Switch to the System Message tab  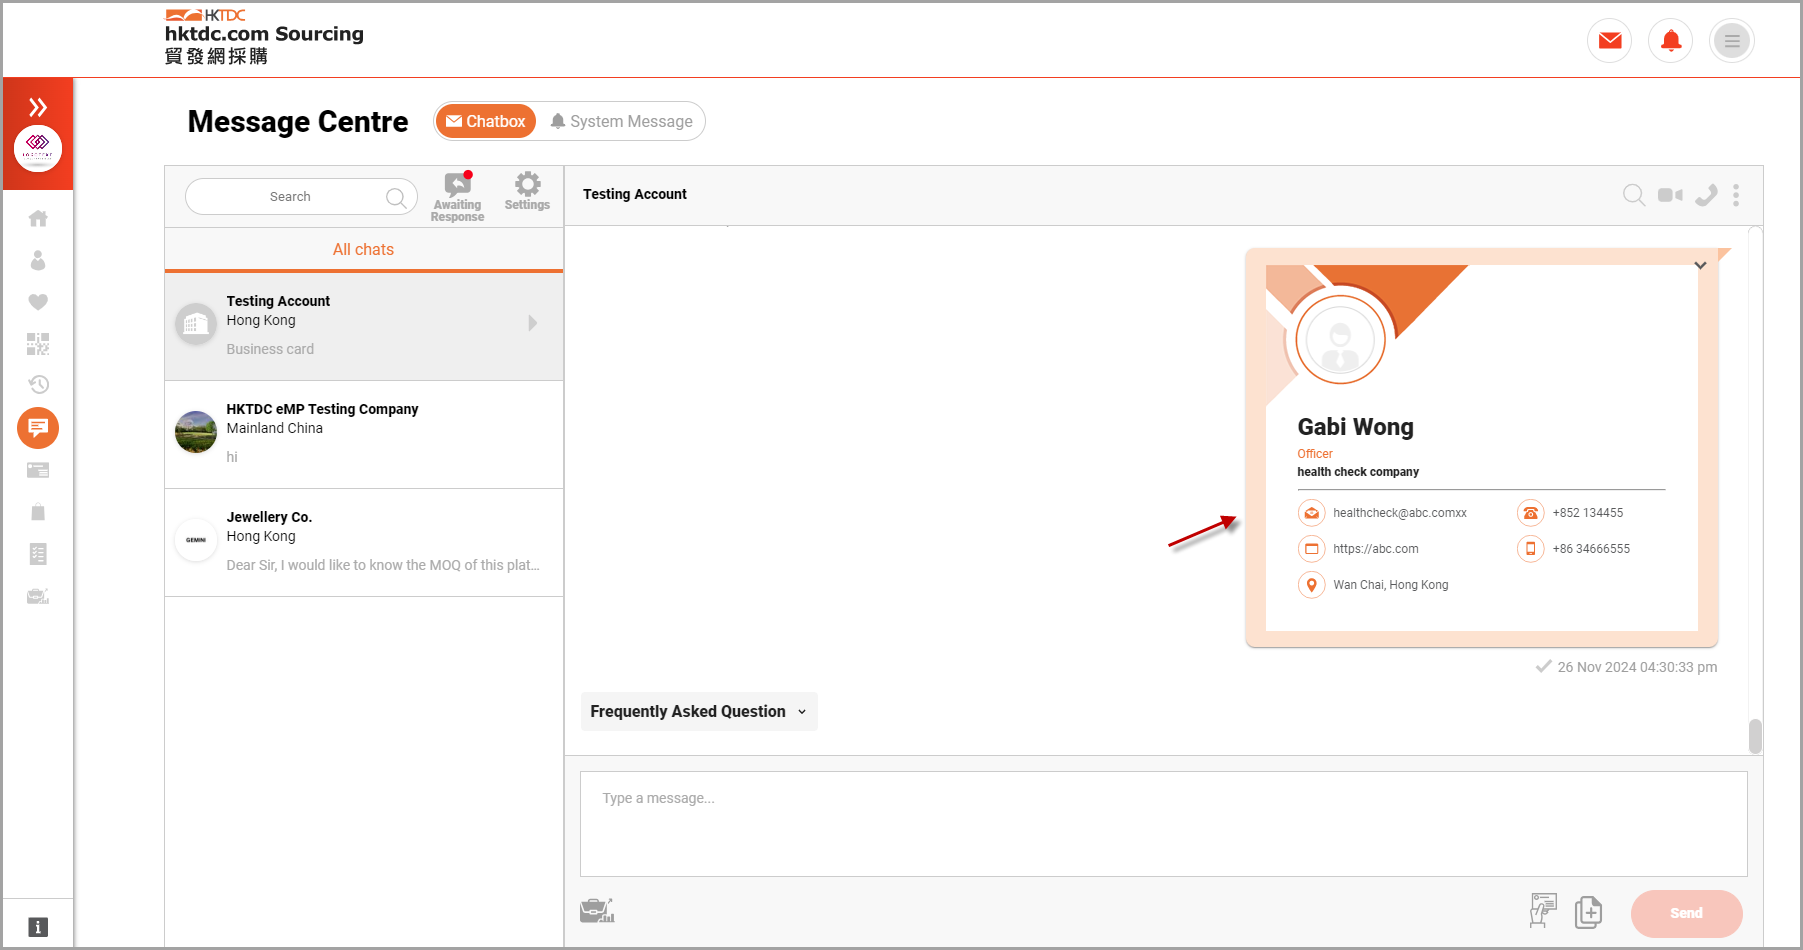point(621,122)
